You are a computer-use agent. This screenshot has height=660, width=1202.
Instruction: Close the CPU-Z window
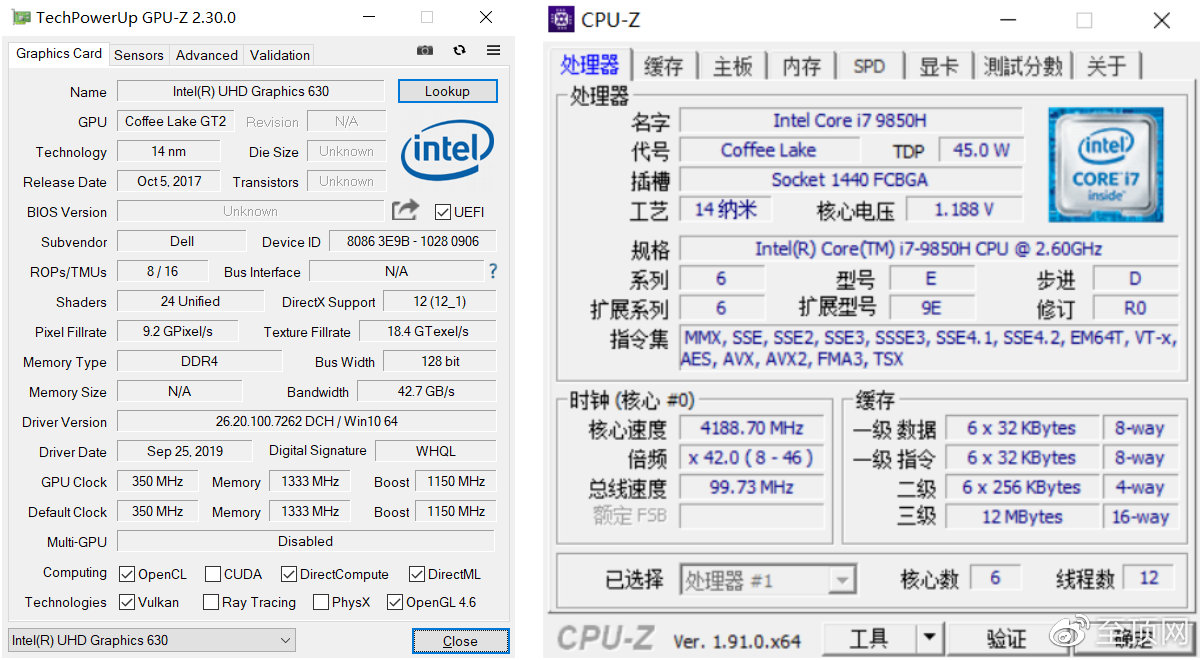[x=1162, y=20]
